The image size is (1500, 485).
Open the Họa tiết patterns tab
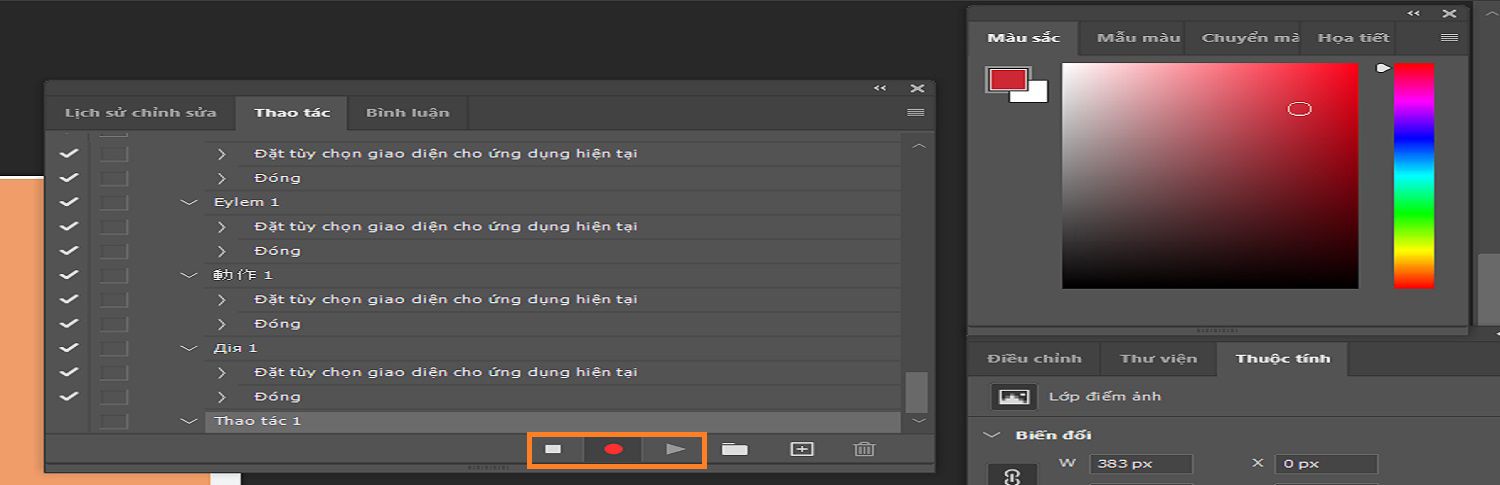pyautogui.click(x=1353, y=38)
